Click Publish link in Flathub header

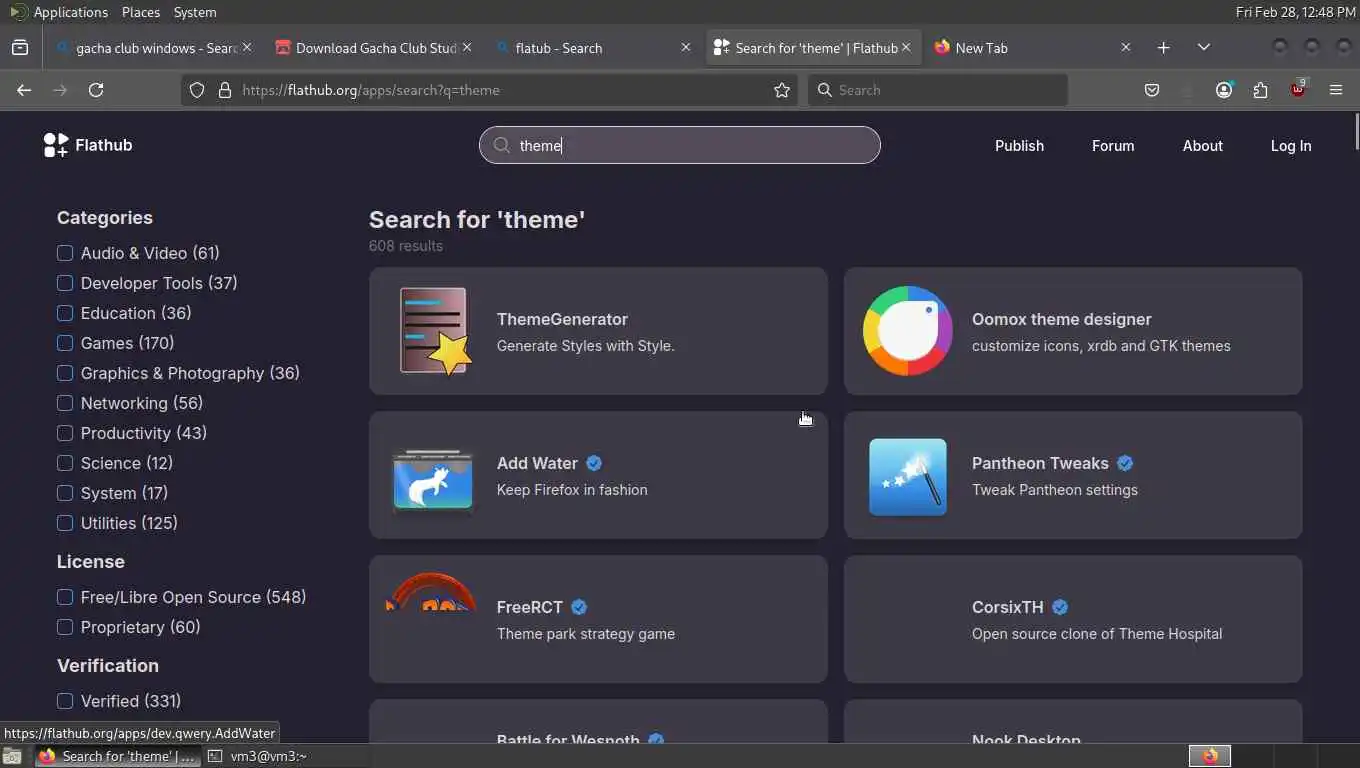click(x=1019, y=146)
